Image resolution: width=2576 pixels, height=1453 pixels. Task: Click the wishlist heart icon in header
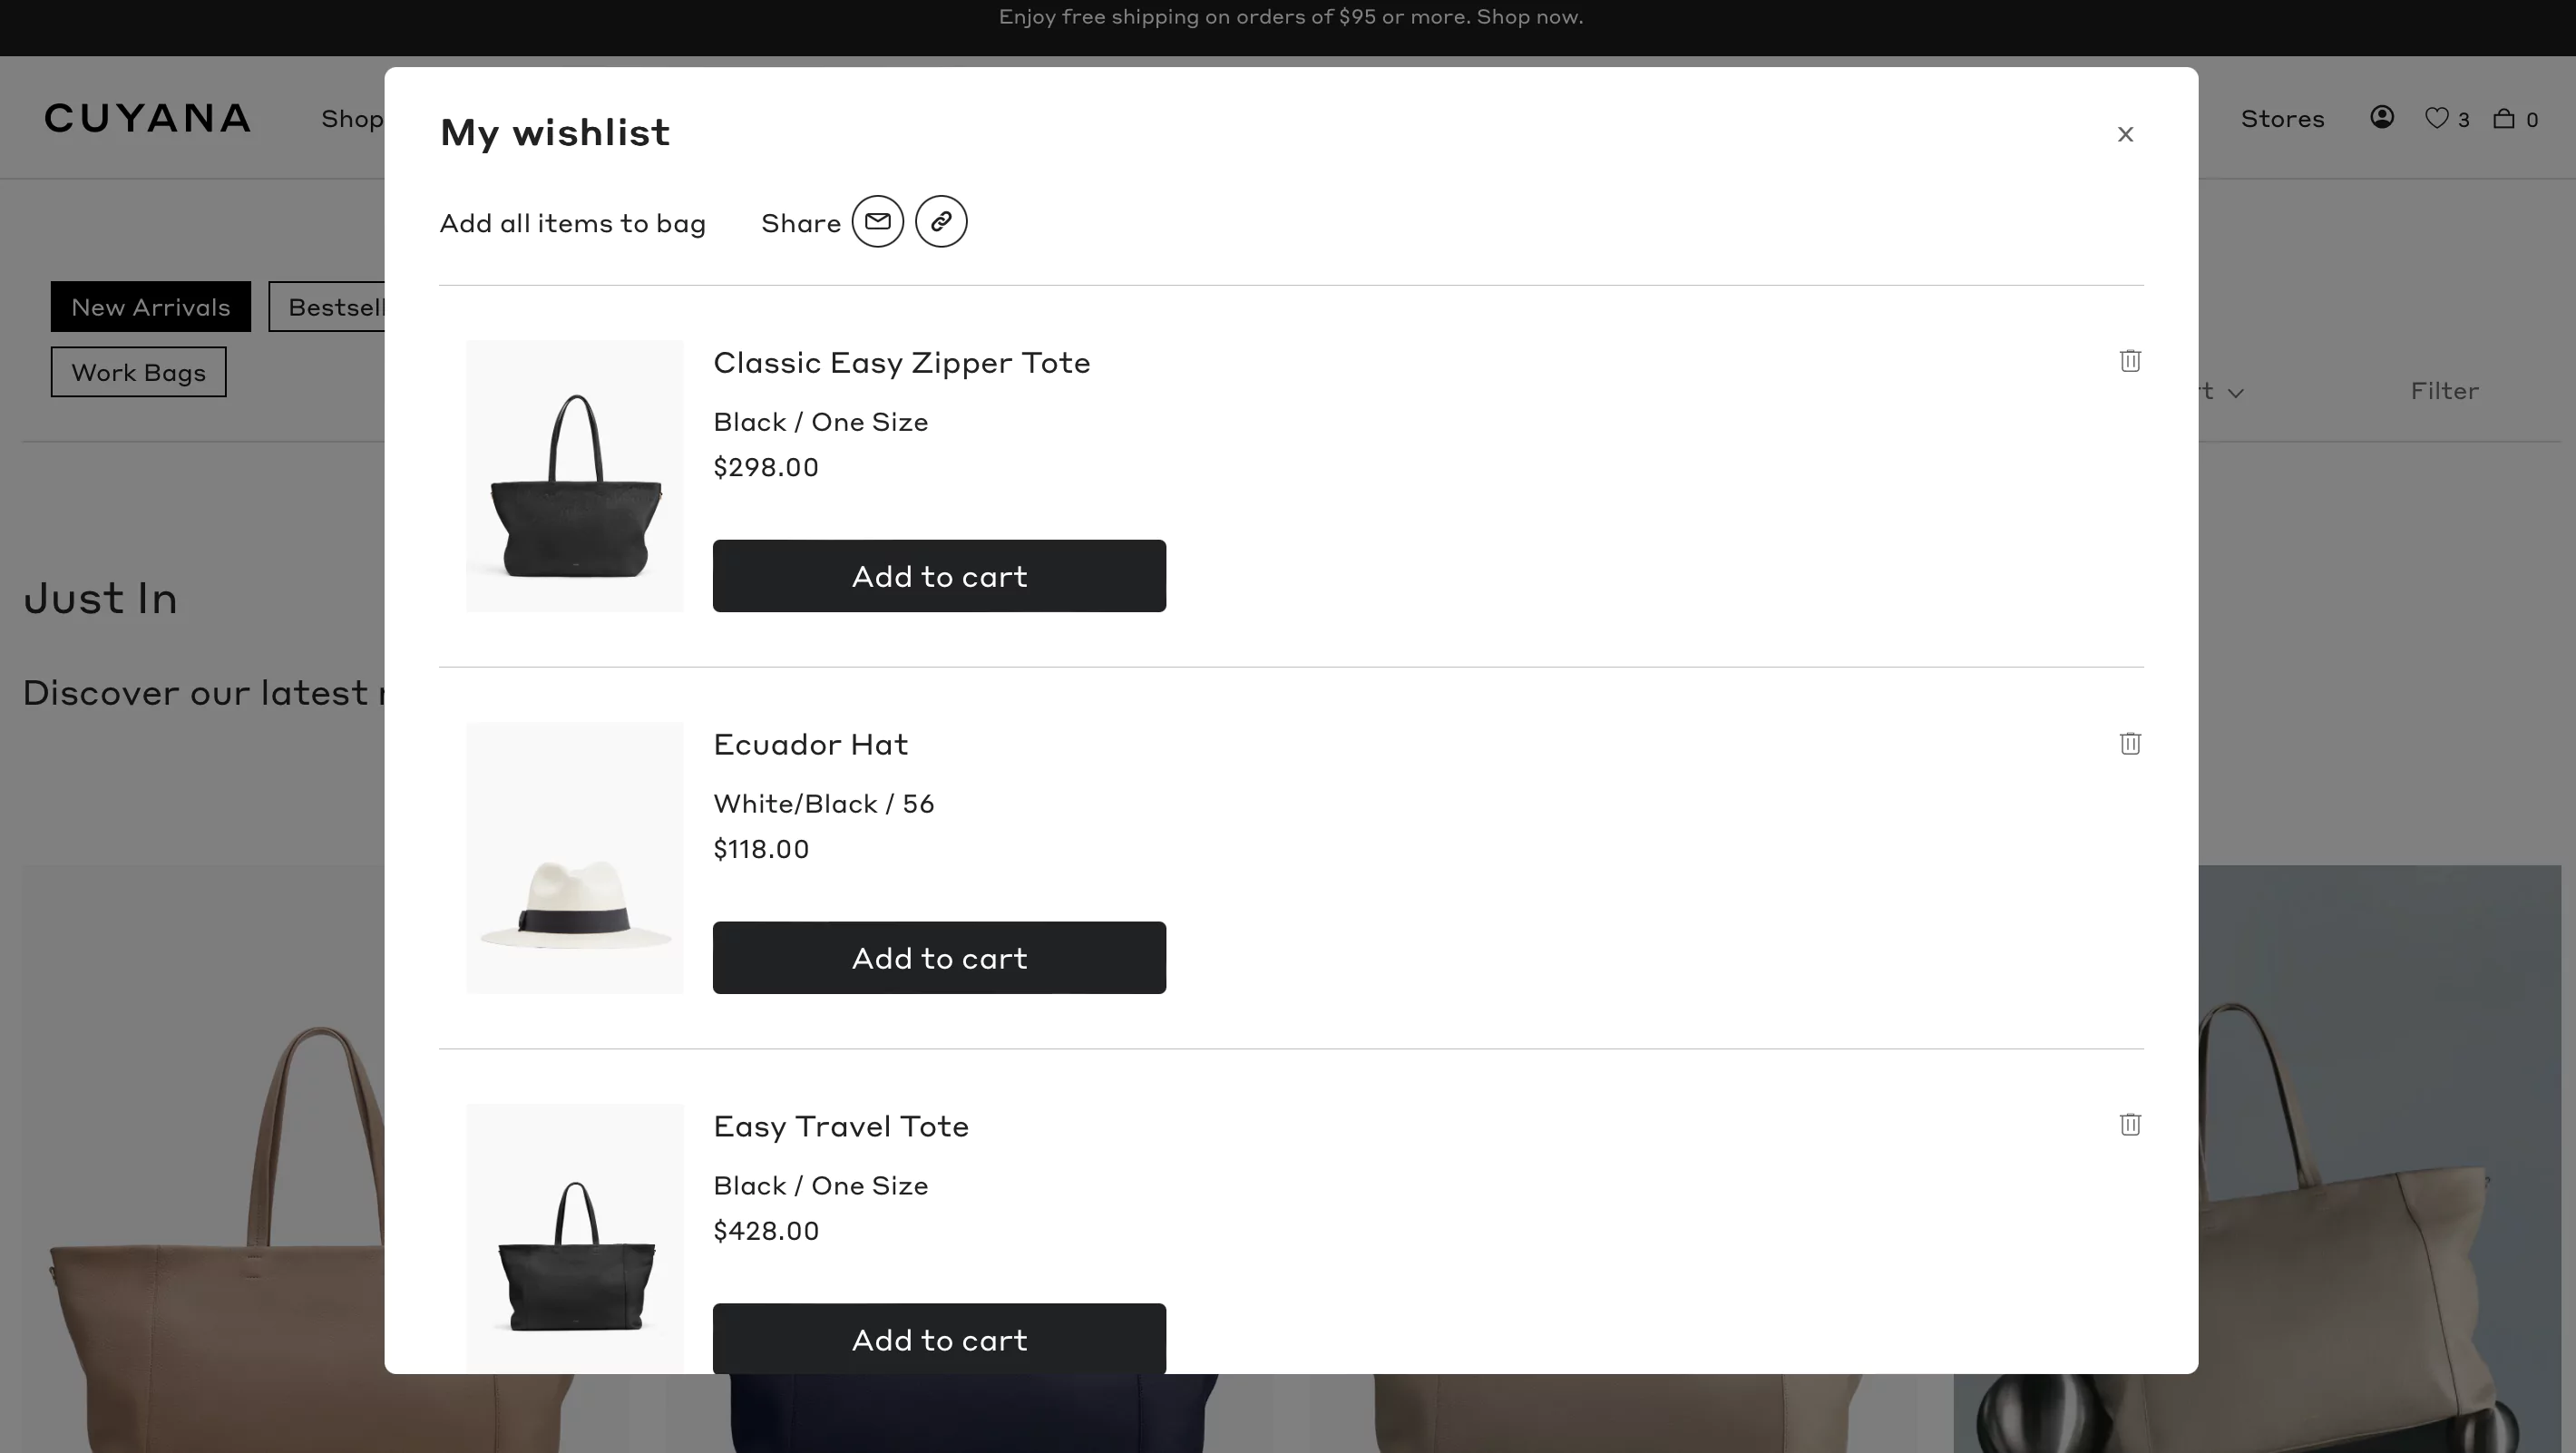(x=2438, y=117)
